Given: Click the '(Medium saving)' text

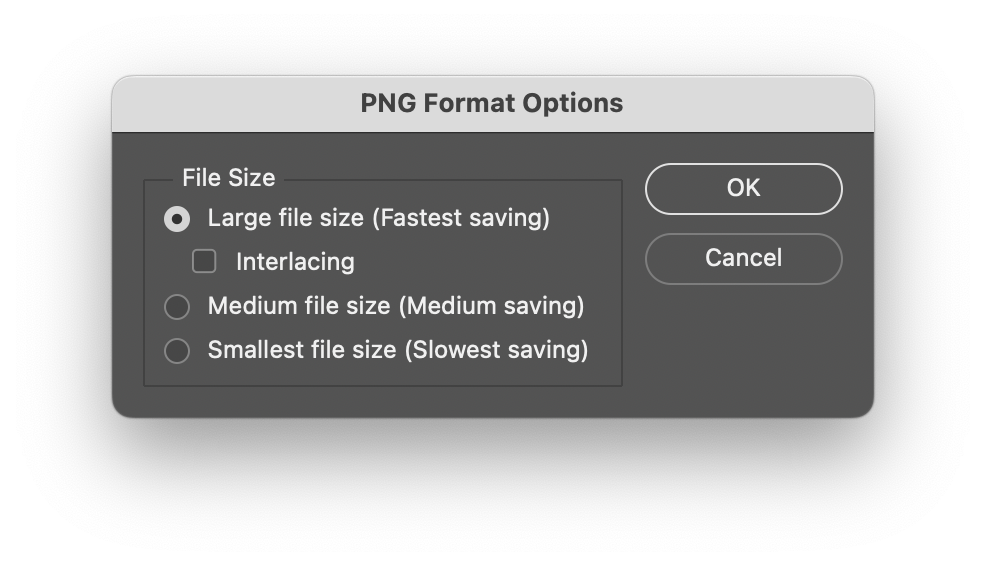Looking at the screenshot, I should pyautogui.click(x=492, y=306).
